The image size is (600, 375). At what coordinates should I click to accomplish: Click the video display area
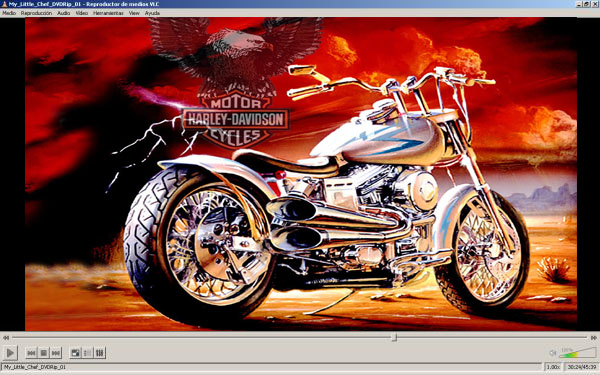tap(301, 174)
